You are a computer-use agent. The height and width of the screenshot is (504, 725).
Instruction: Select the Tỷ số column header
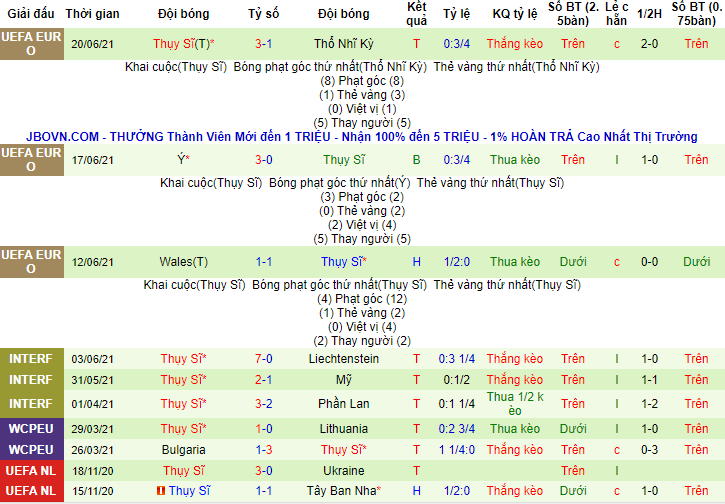(x=264, y=14)
